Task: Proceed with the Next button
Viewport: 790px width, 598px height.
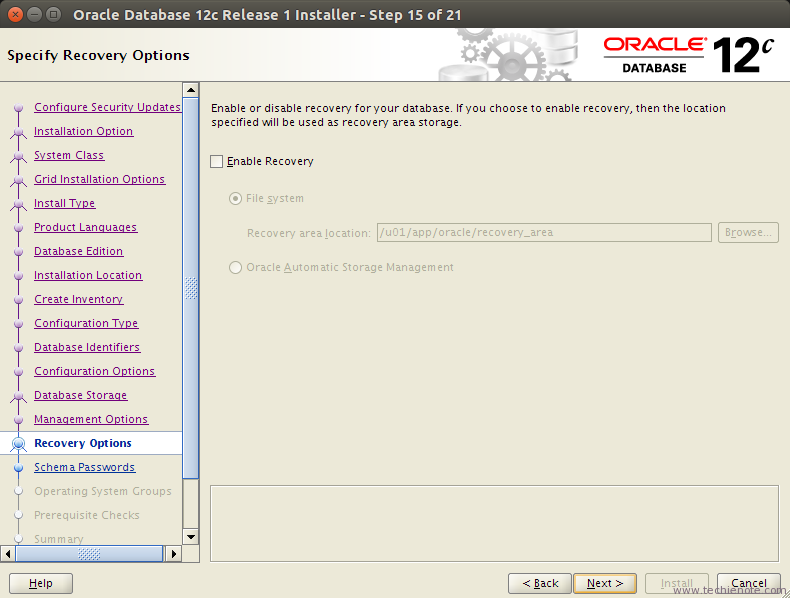Action: 605,583
